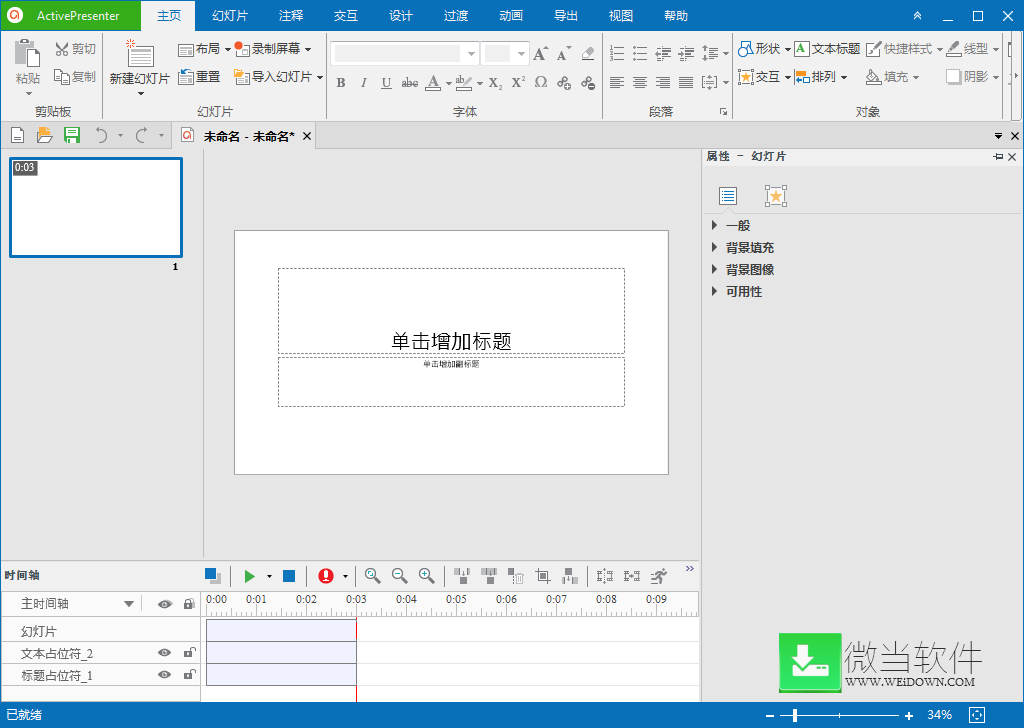Open the 录制屏幕 dropdown arrow
1024x728 pixels.
click(x=308, y=49)
